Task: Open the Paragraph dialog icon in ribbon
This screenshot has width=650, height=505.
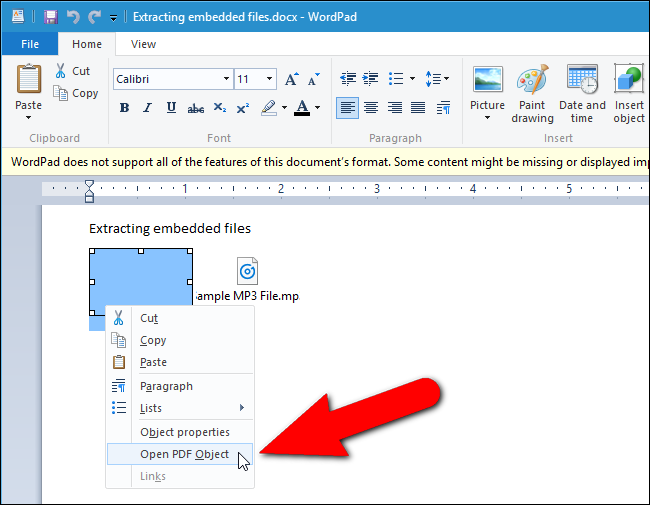Action: pyautogui.click(x=444, y=108)
